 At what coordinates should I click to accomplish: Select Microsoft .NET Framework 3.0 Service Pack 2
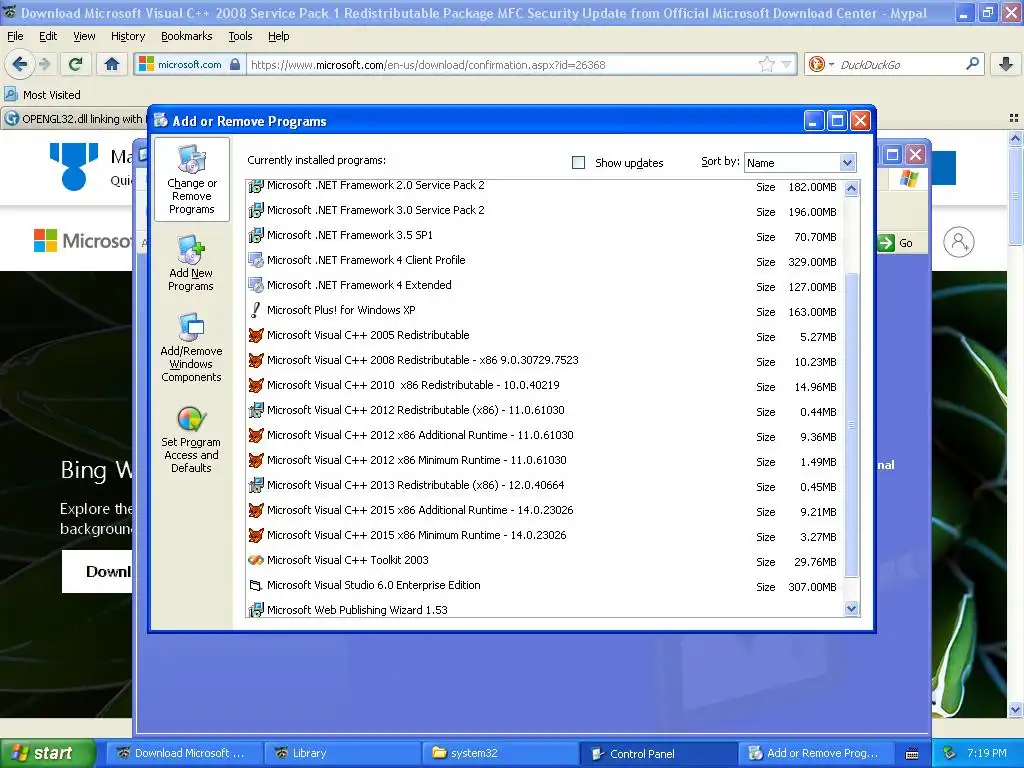[545, 210]
